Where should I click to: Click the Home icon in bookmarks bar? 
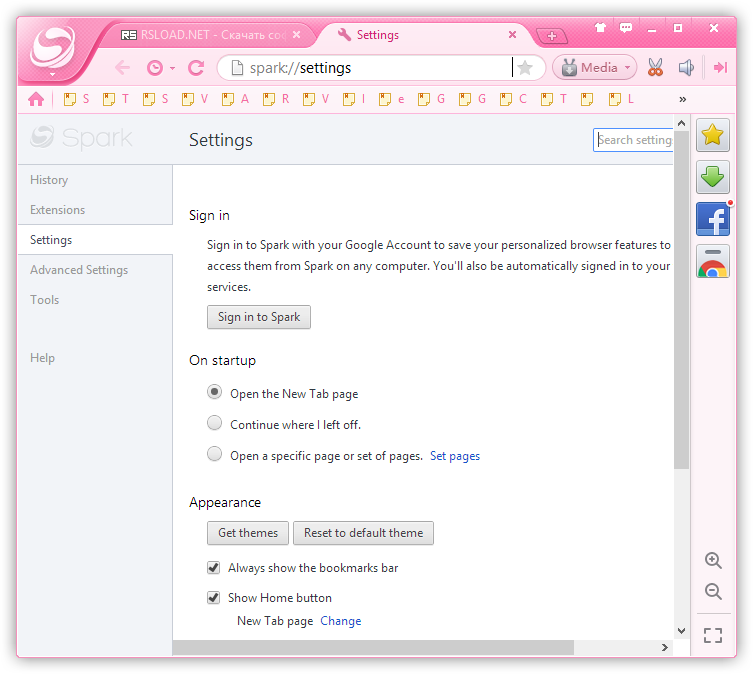click(36, 99)
